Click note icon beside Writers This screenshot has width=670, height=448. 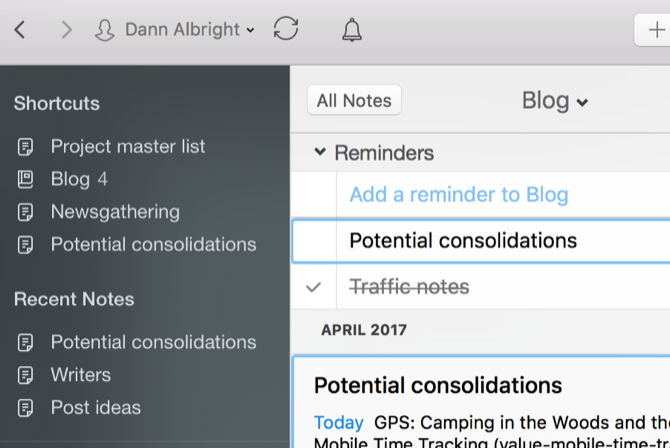click(x=25, y=375)
